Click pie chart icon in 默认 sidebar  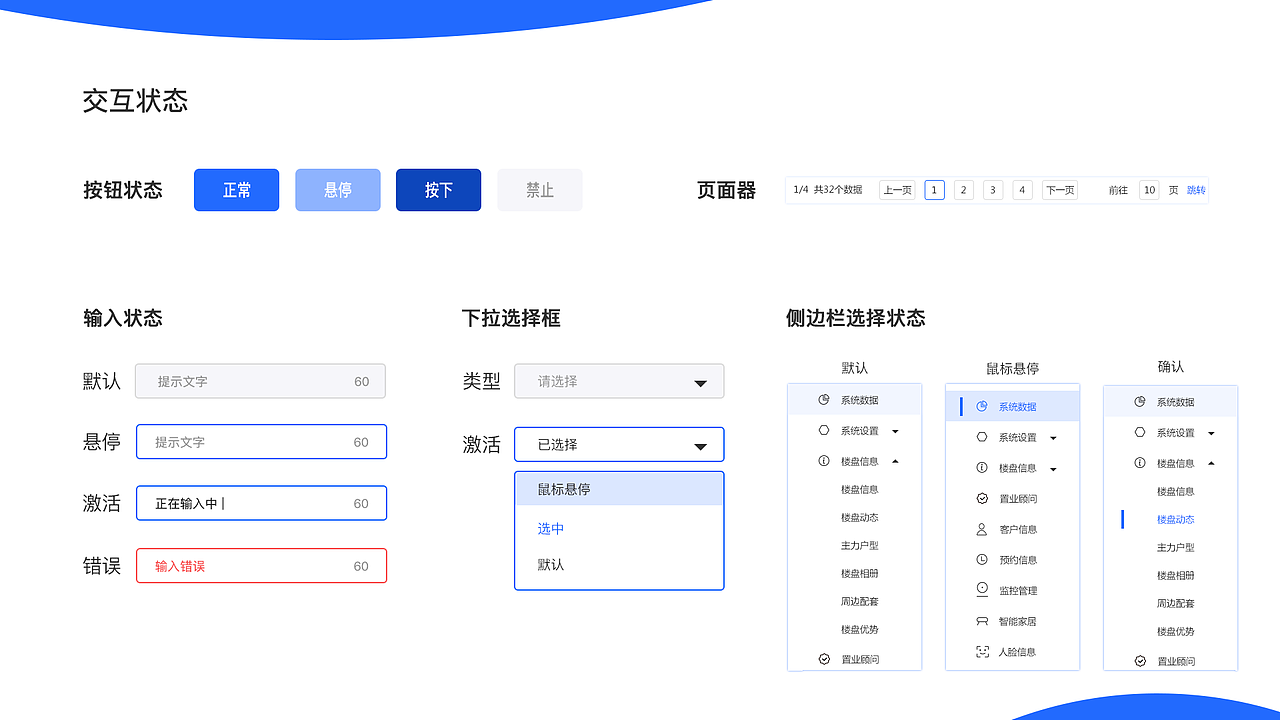pyautogui.click(x=824, y=400)
